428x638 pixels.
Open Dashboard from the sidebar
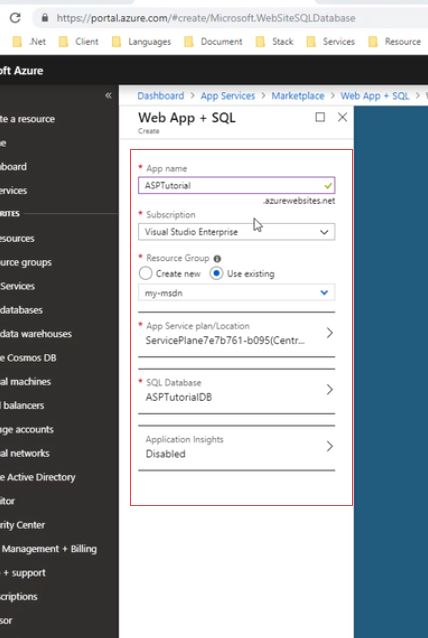coord(13,166)
